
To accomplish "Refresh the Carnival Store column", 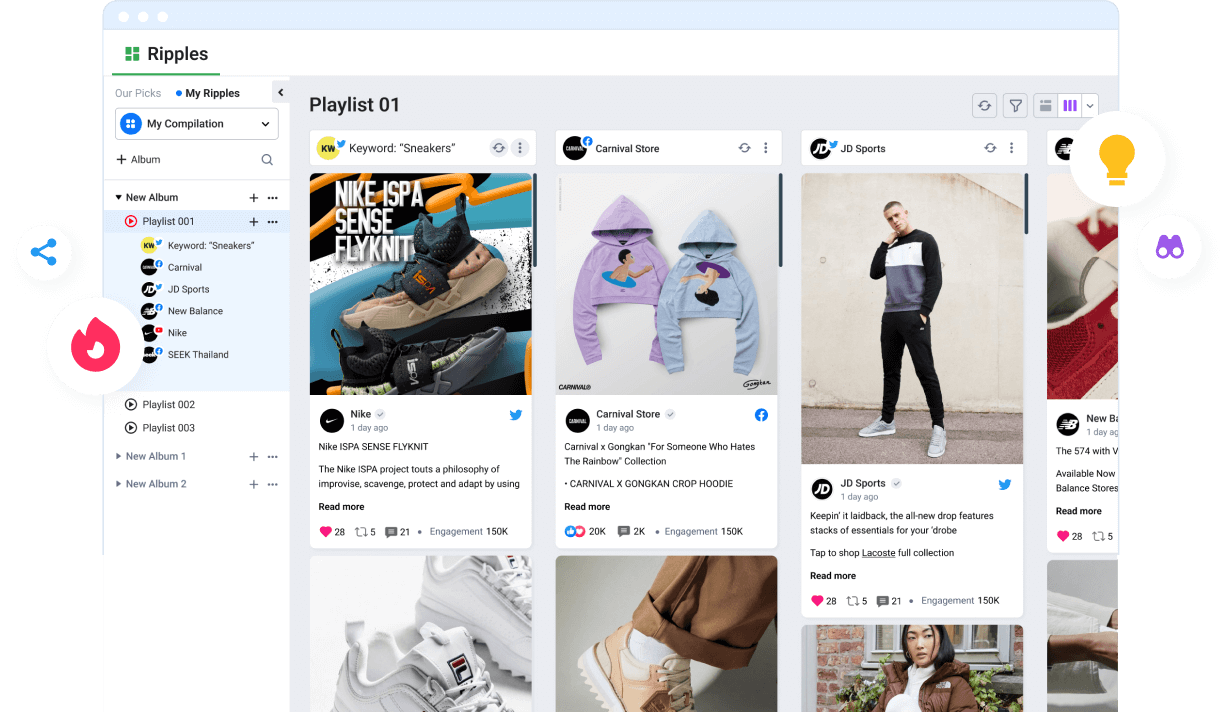I will click(x=744, y=148).
